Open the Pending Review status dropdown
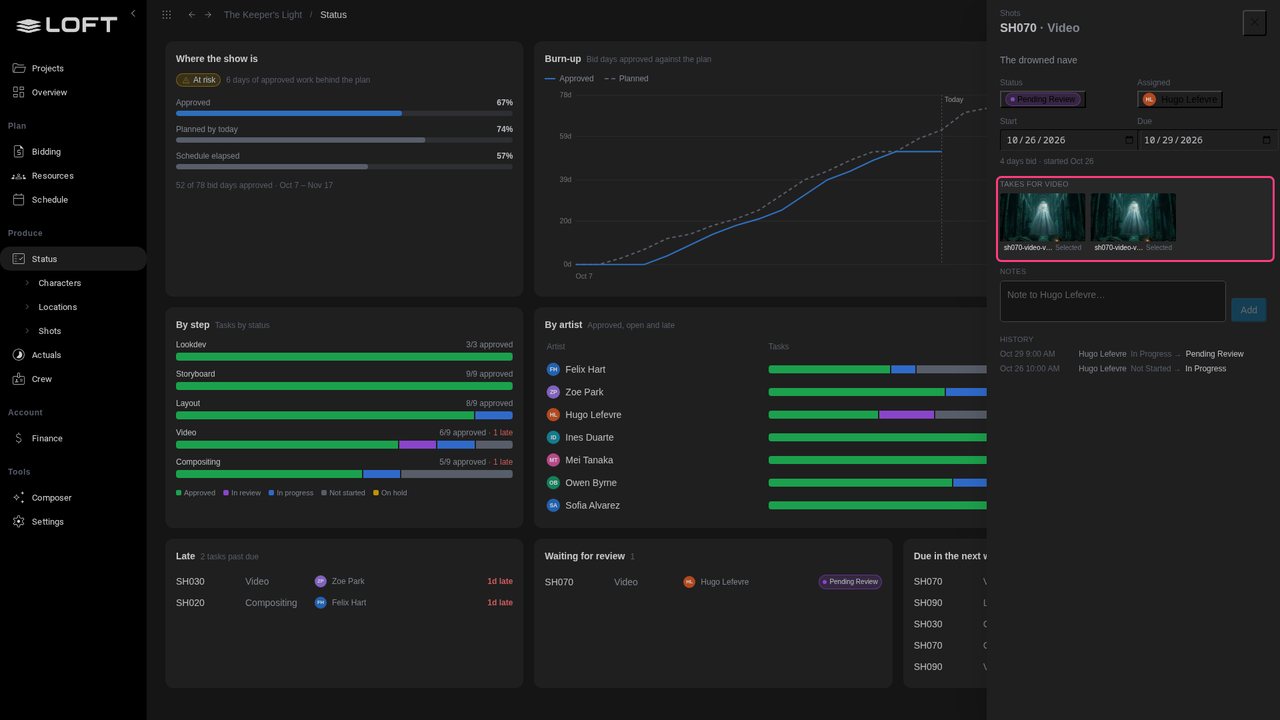1280x720 pixels. pos(1043,99)
